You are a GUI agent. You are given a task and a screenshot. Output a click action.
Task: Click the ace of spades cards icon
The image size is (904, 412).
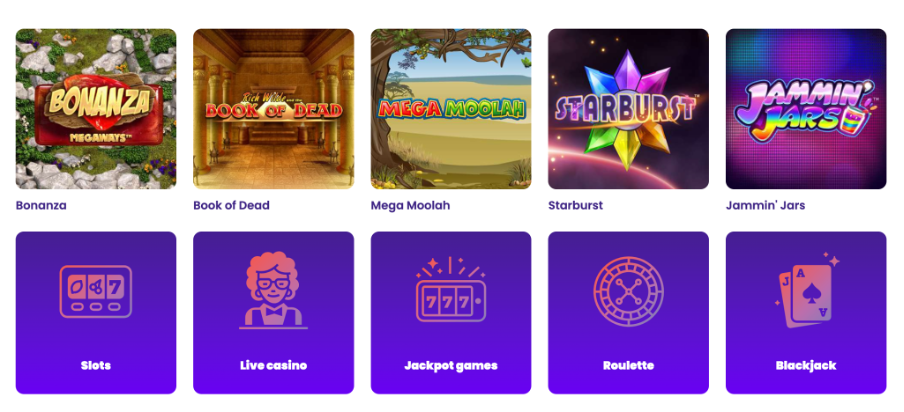point(806,290)
